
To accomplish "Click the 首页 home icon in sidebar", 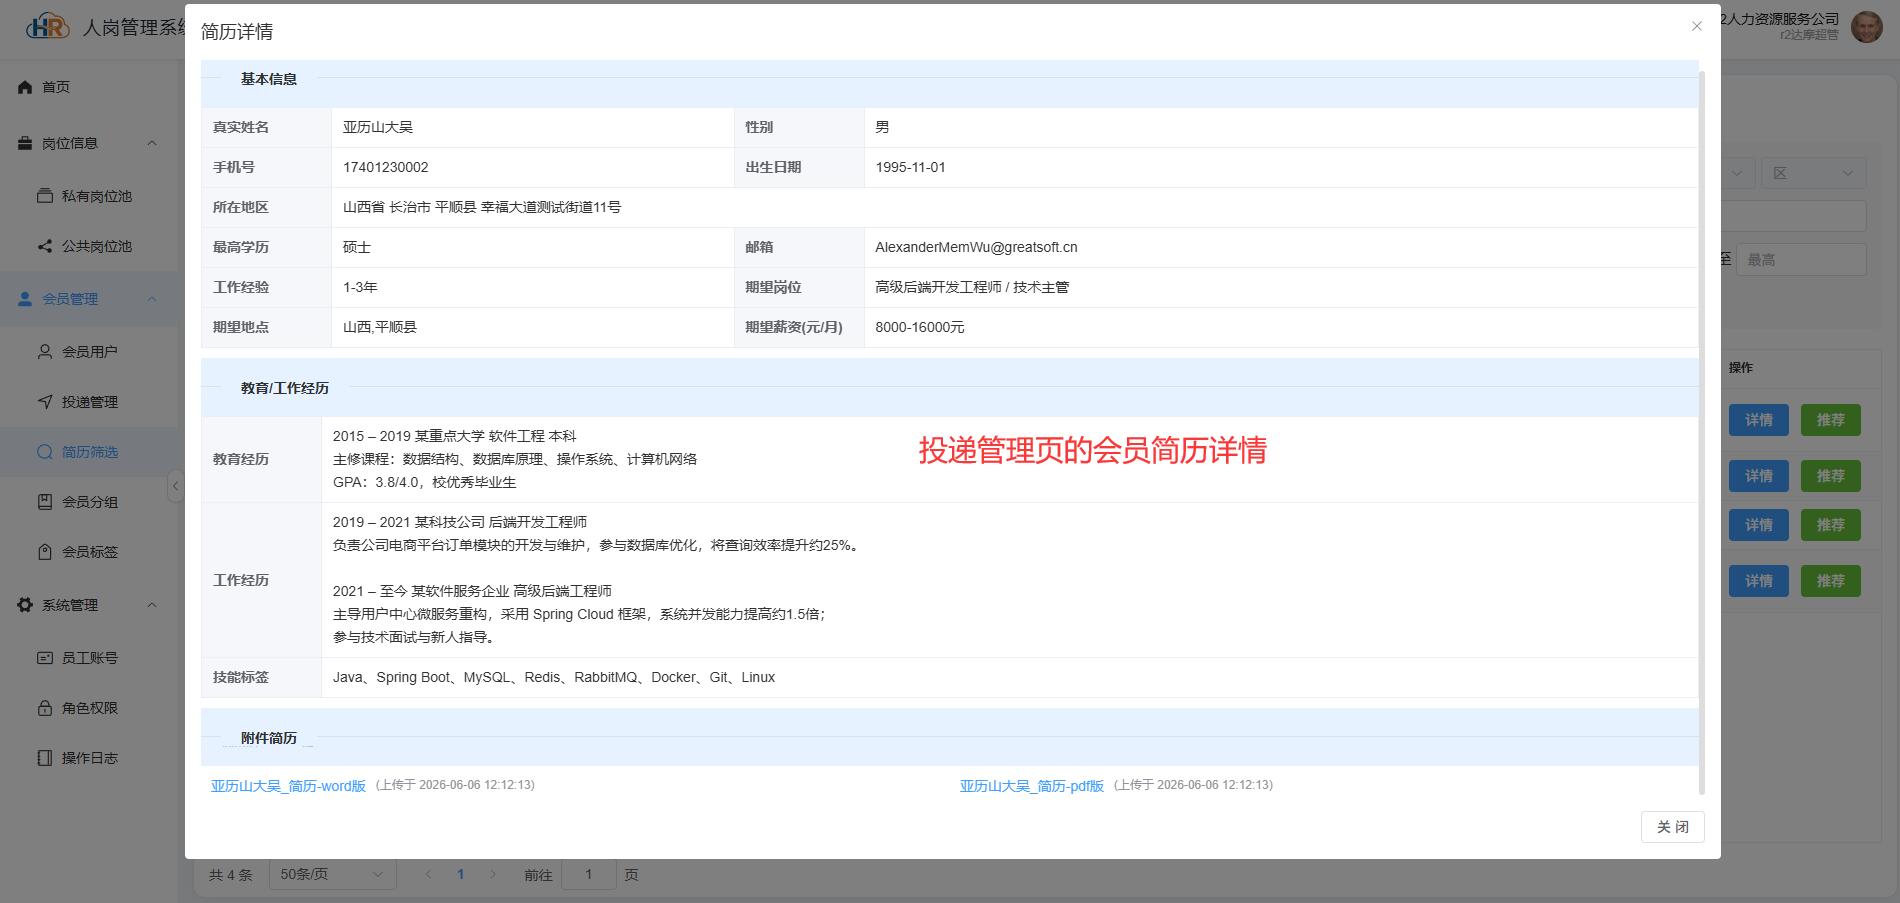I will pos(26,87).
